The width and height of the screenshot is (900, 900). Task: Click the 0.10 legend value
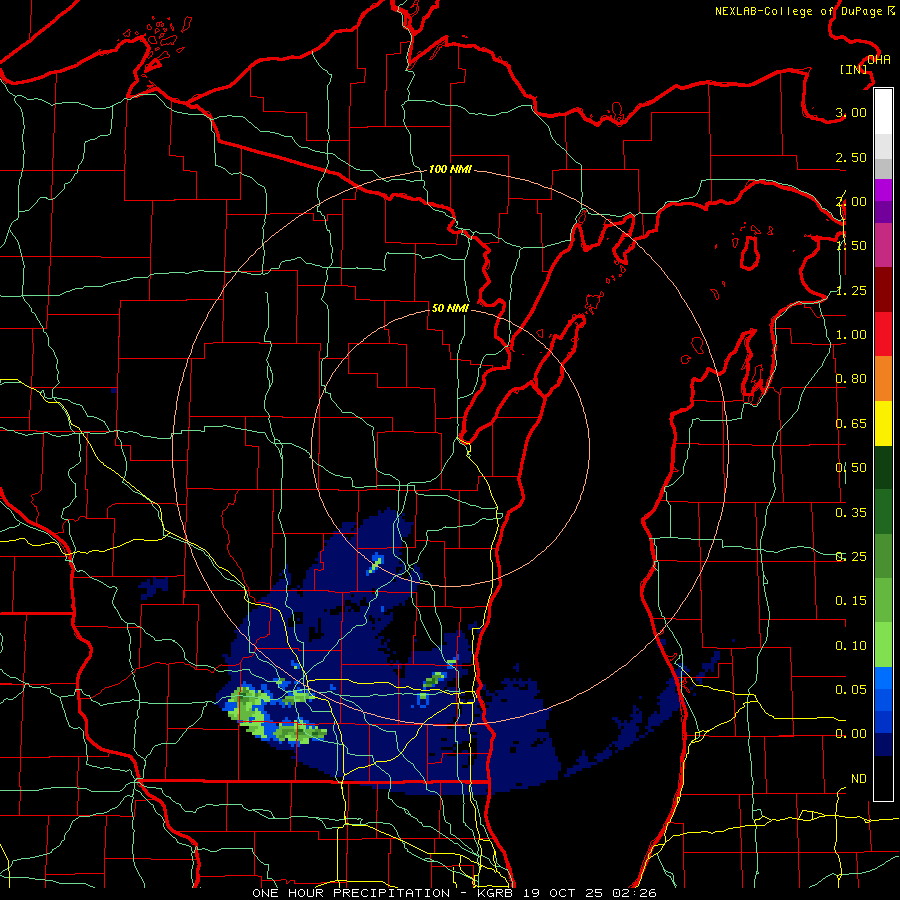pos(851,646)
